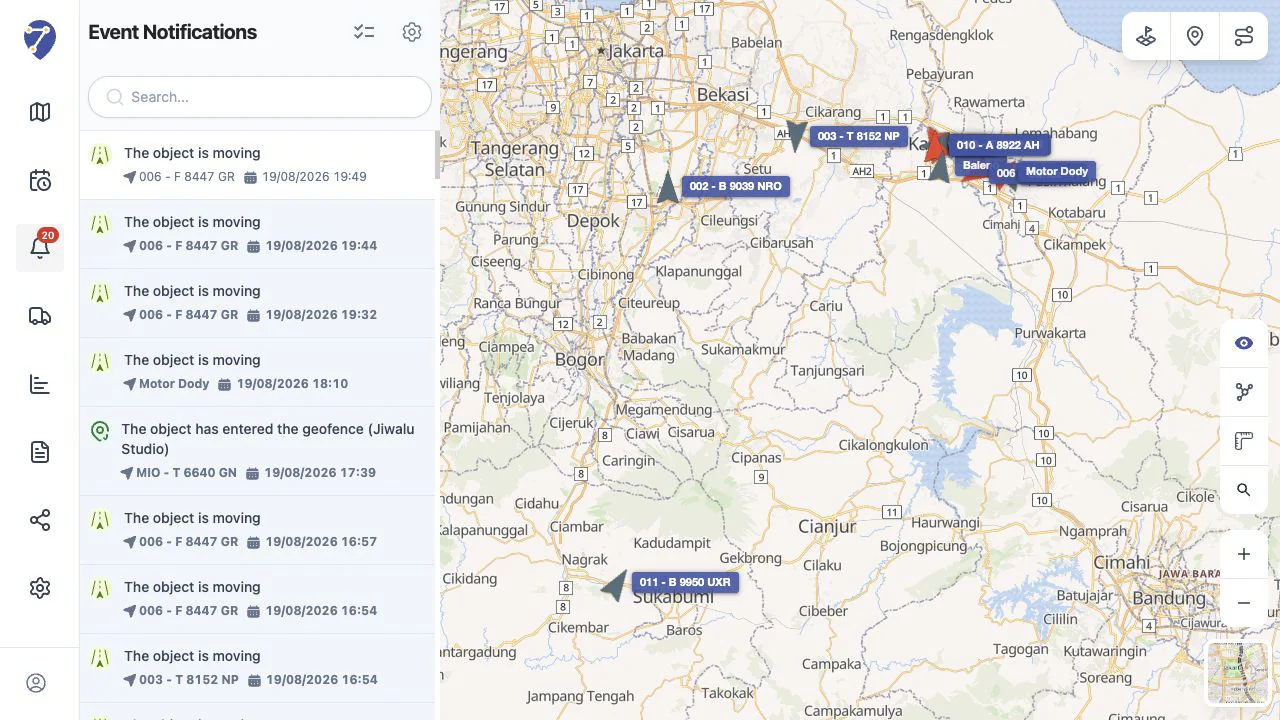
Task: Click MIO - T 6640 GN text
Action: [187, 472]
